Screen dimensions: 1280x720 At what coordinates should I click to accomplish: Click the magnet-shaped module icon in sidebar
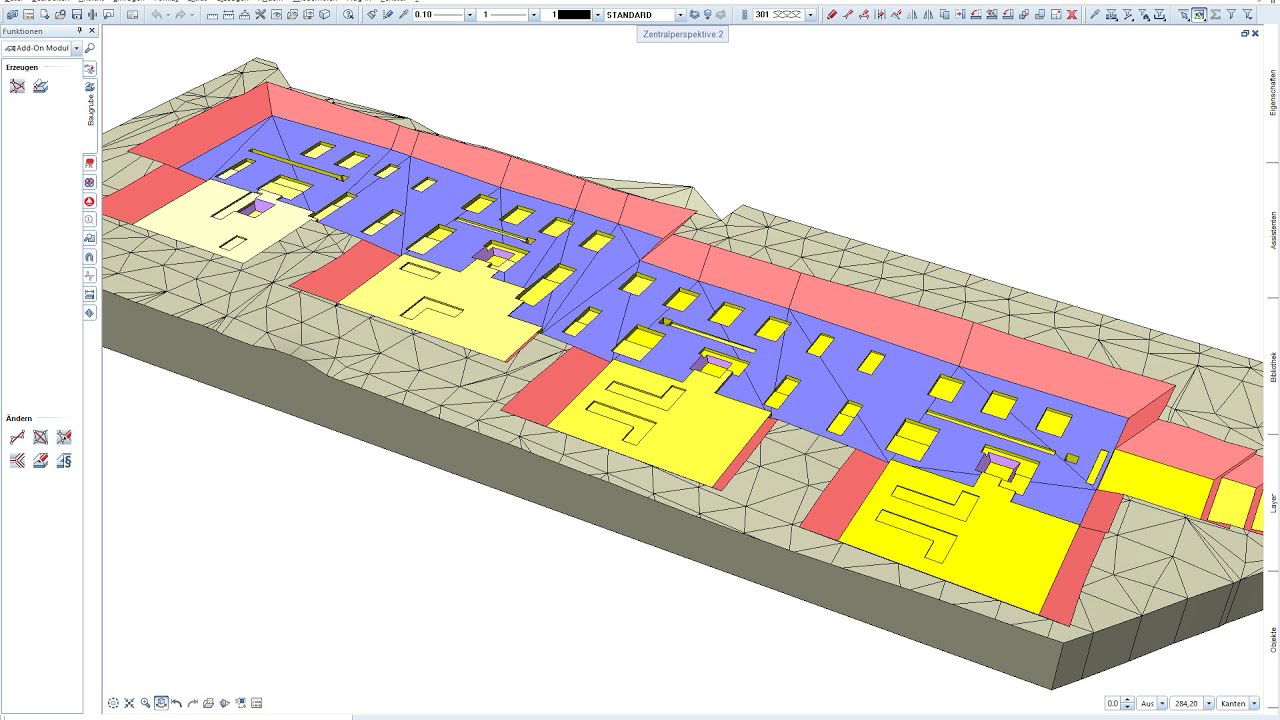click(89, 256)
